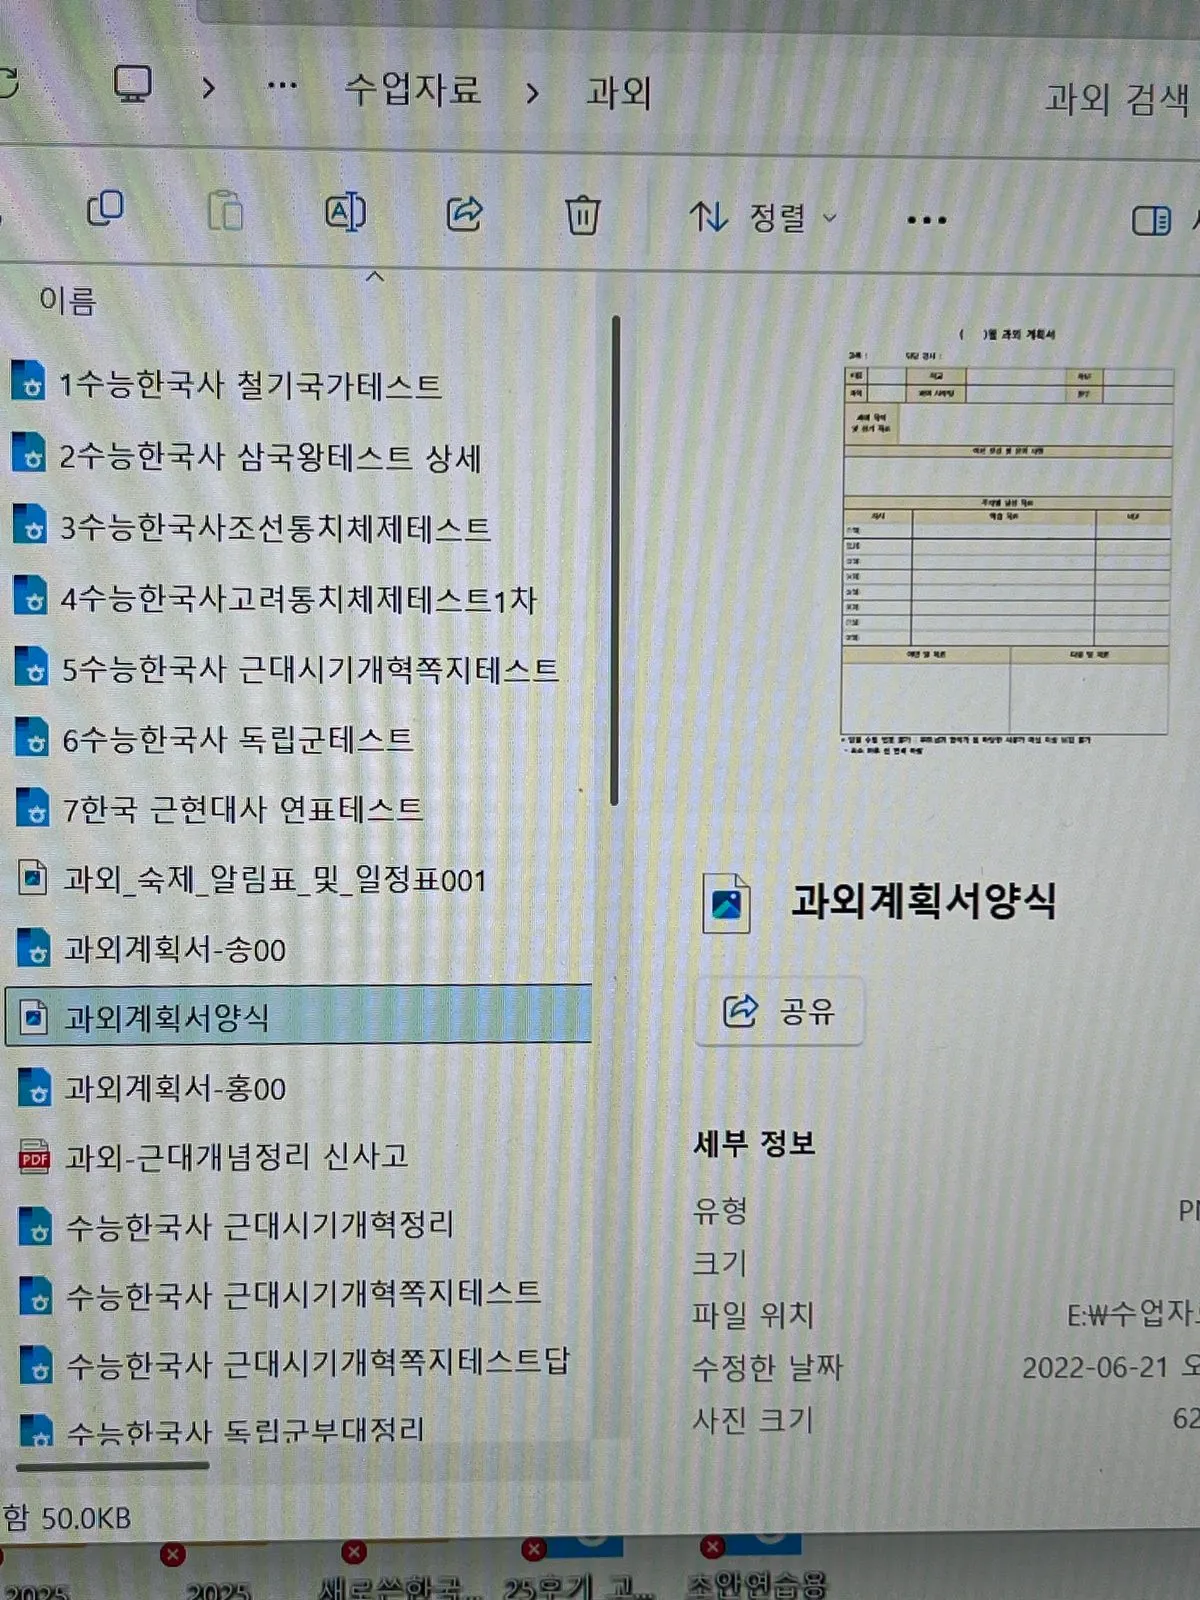Click the 수정한 날짜 value 2022-06-21
1200x1600 pixels.
pos(1110,1367)
